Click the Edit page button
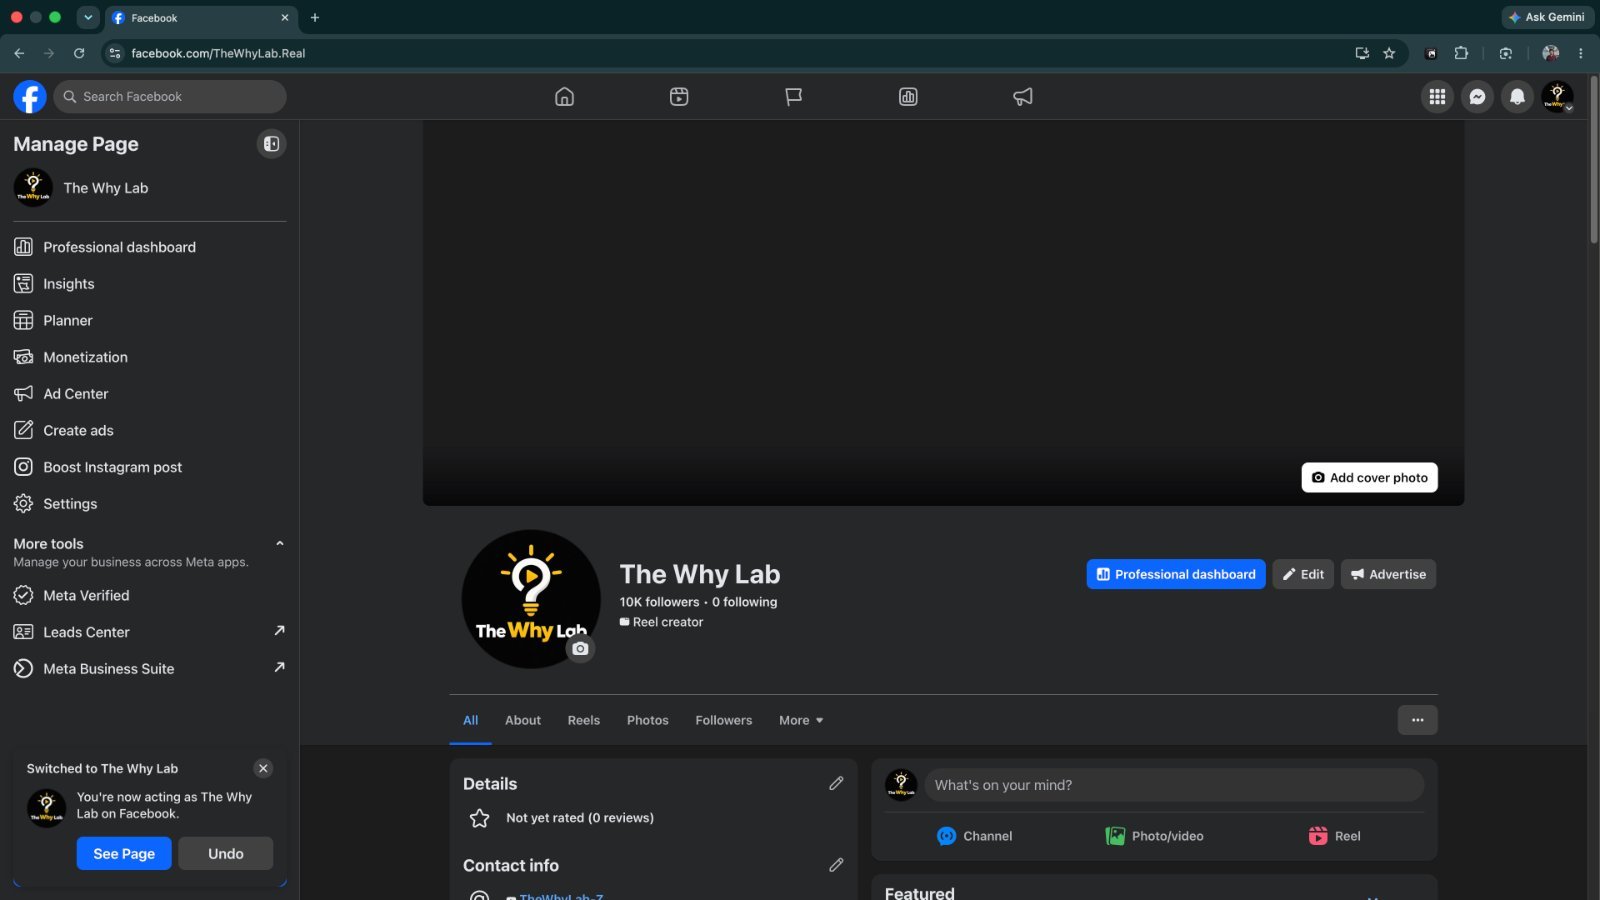Screen dimensions: 1600x900 coord(1303,574)
